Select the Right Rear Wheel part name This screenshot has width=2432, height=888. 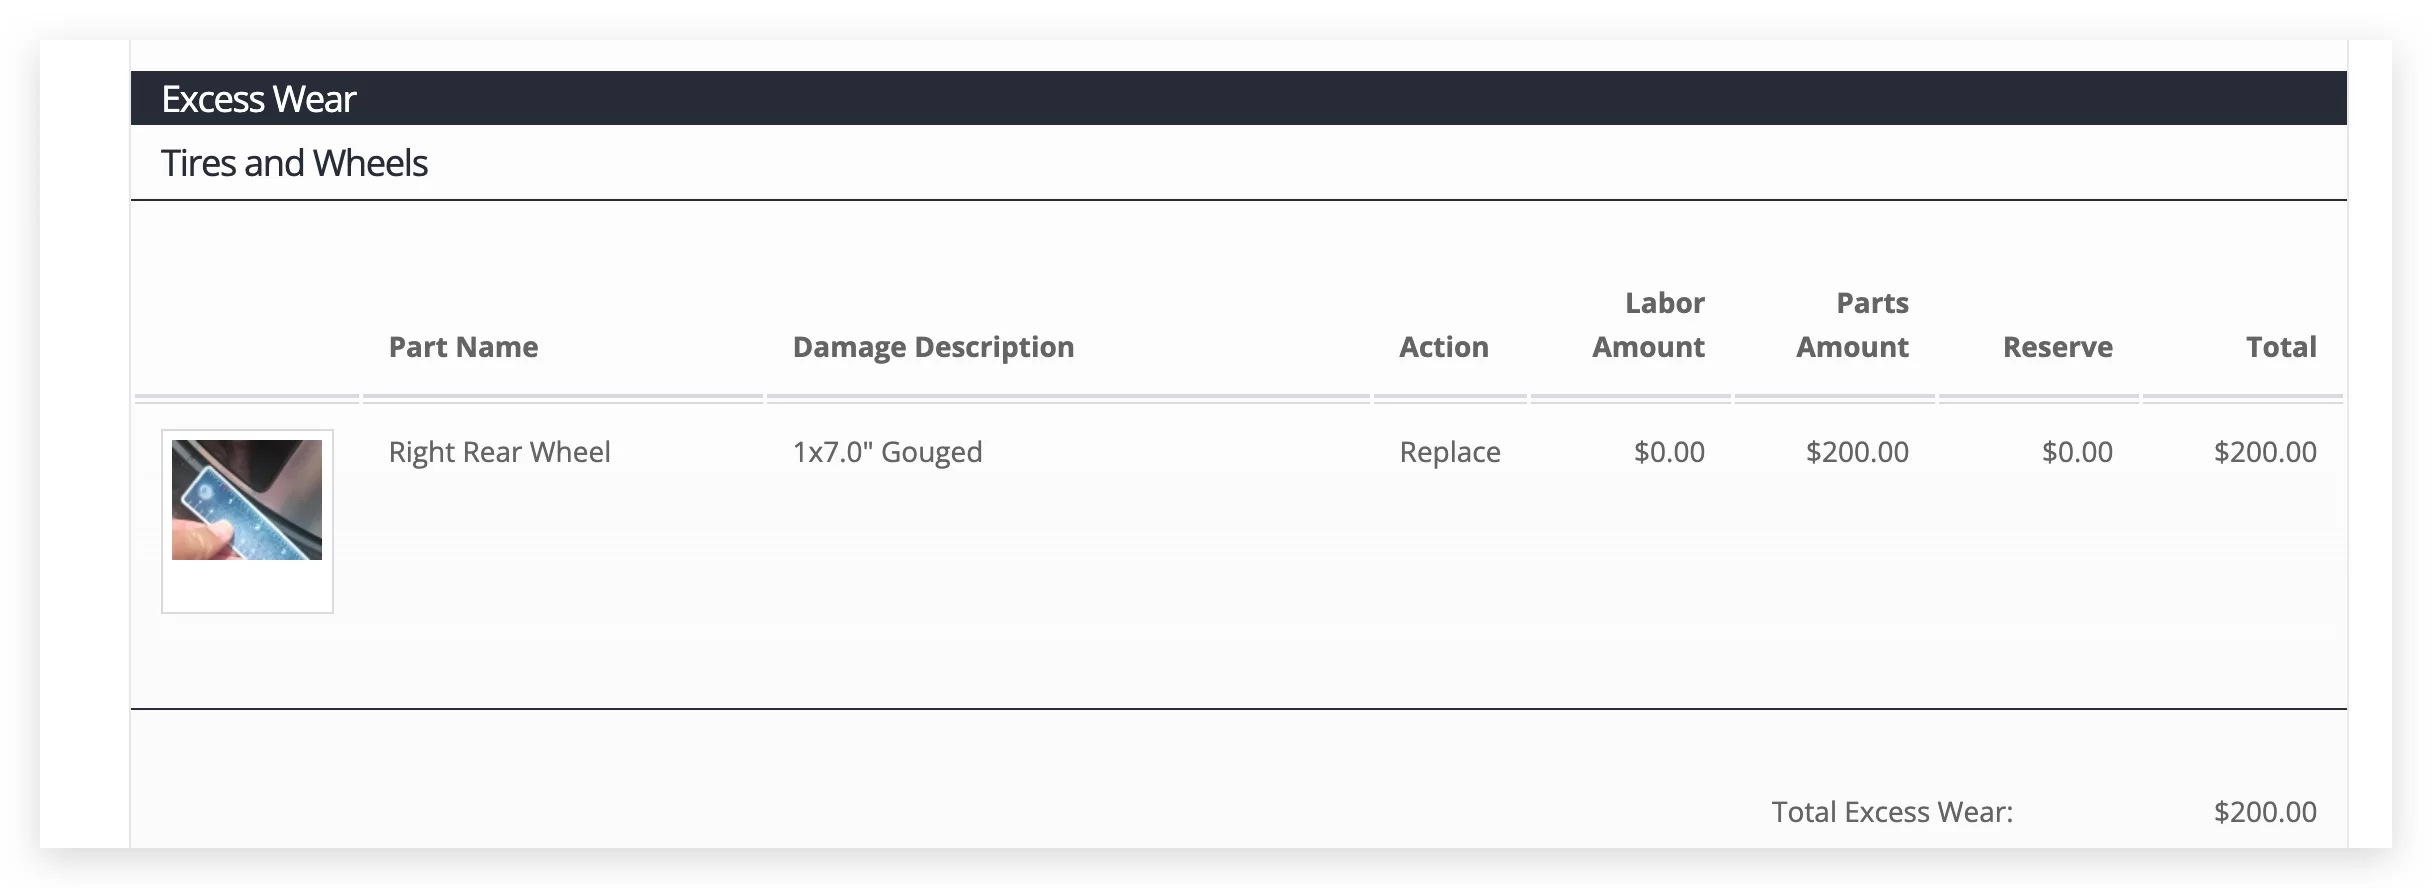point(499,452)
